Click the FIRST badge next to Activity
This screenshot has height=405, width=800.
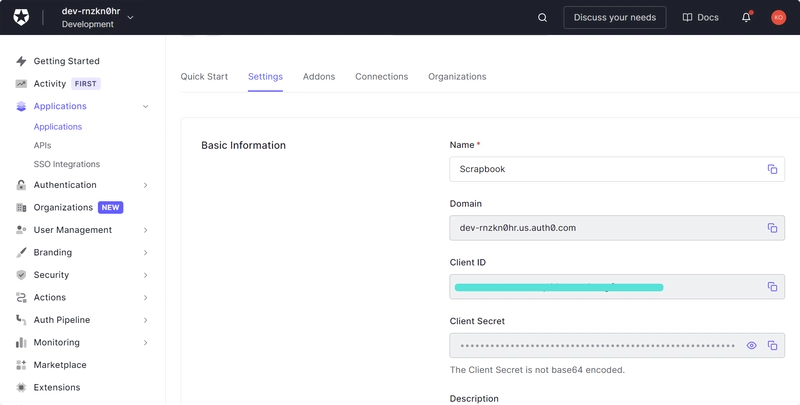pyautogui.click(x=86, y=84)
